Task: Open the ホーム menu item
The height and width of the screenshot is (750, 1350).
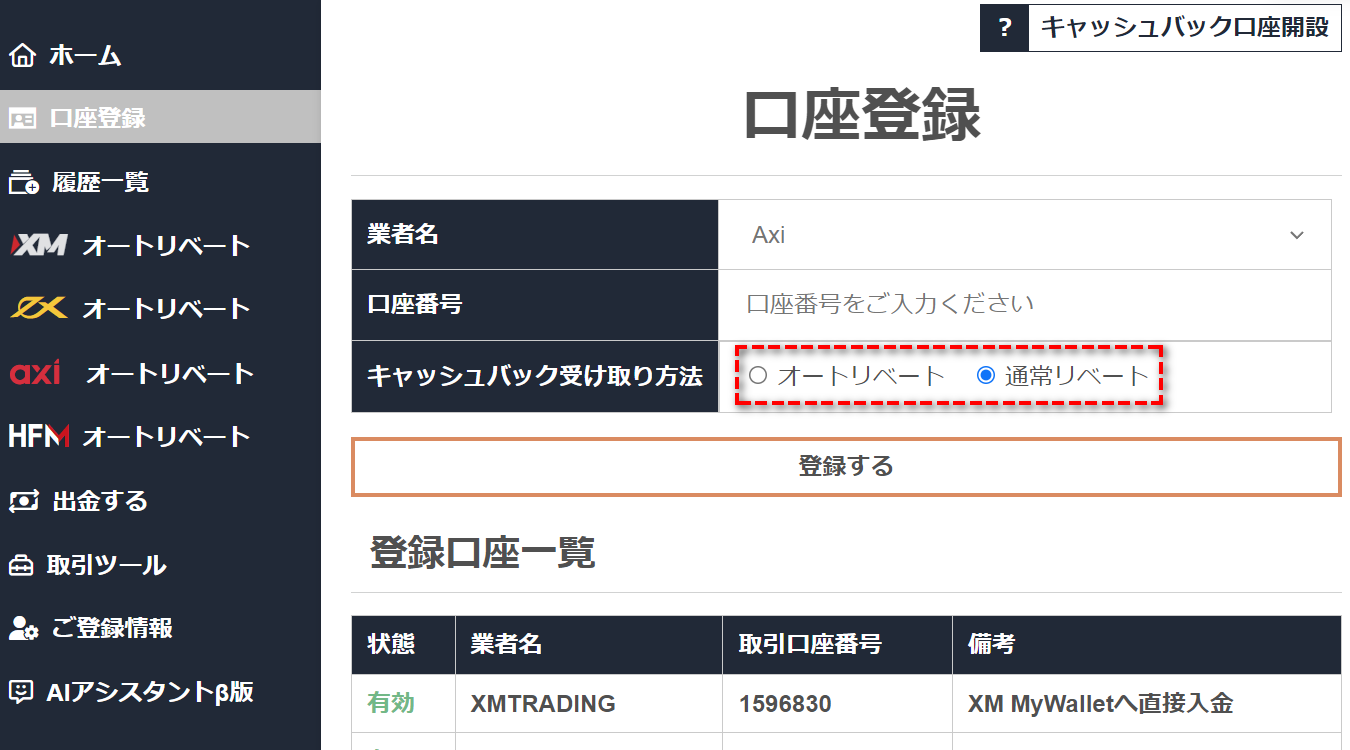Action: pyautogui.click(x=85, y=55)
